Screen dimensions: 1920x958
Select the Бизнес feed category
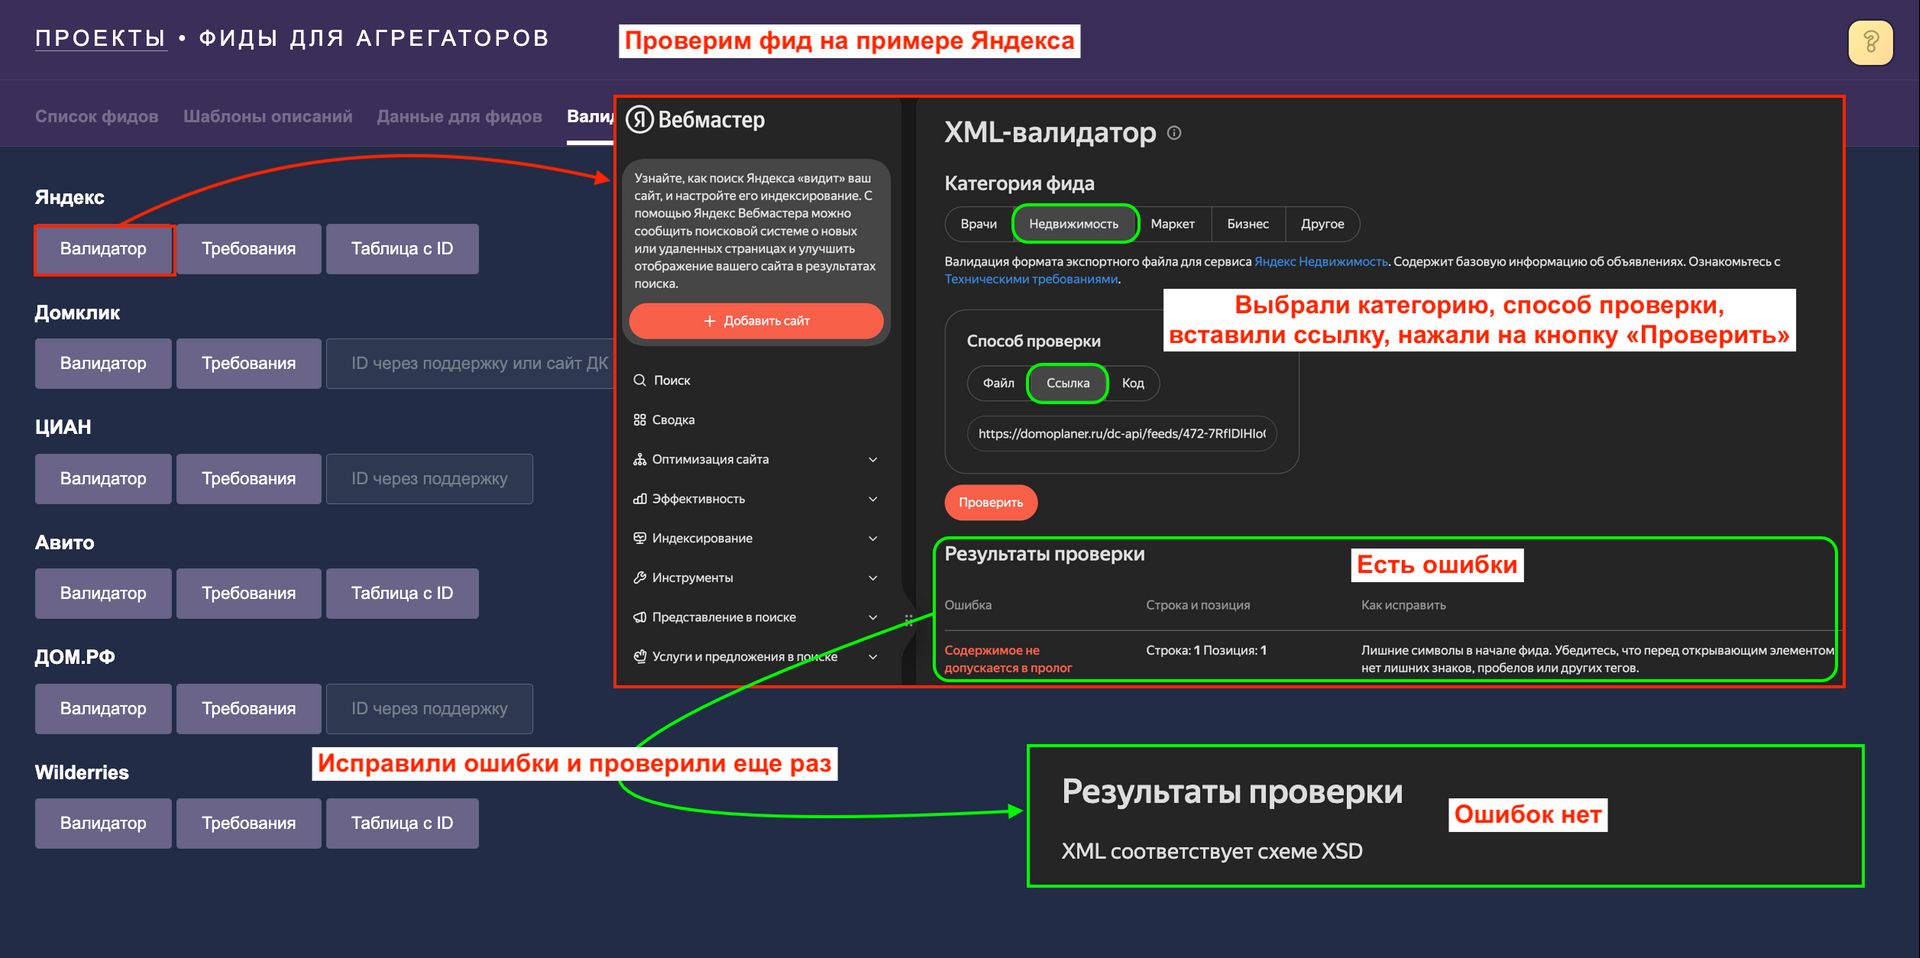click(x=1248, y=224)
